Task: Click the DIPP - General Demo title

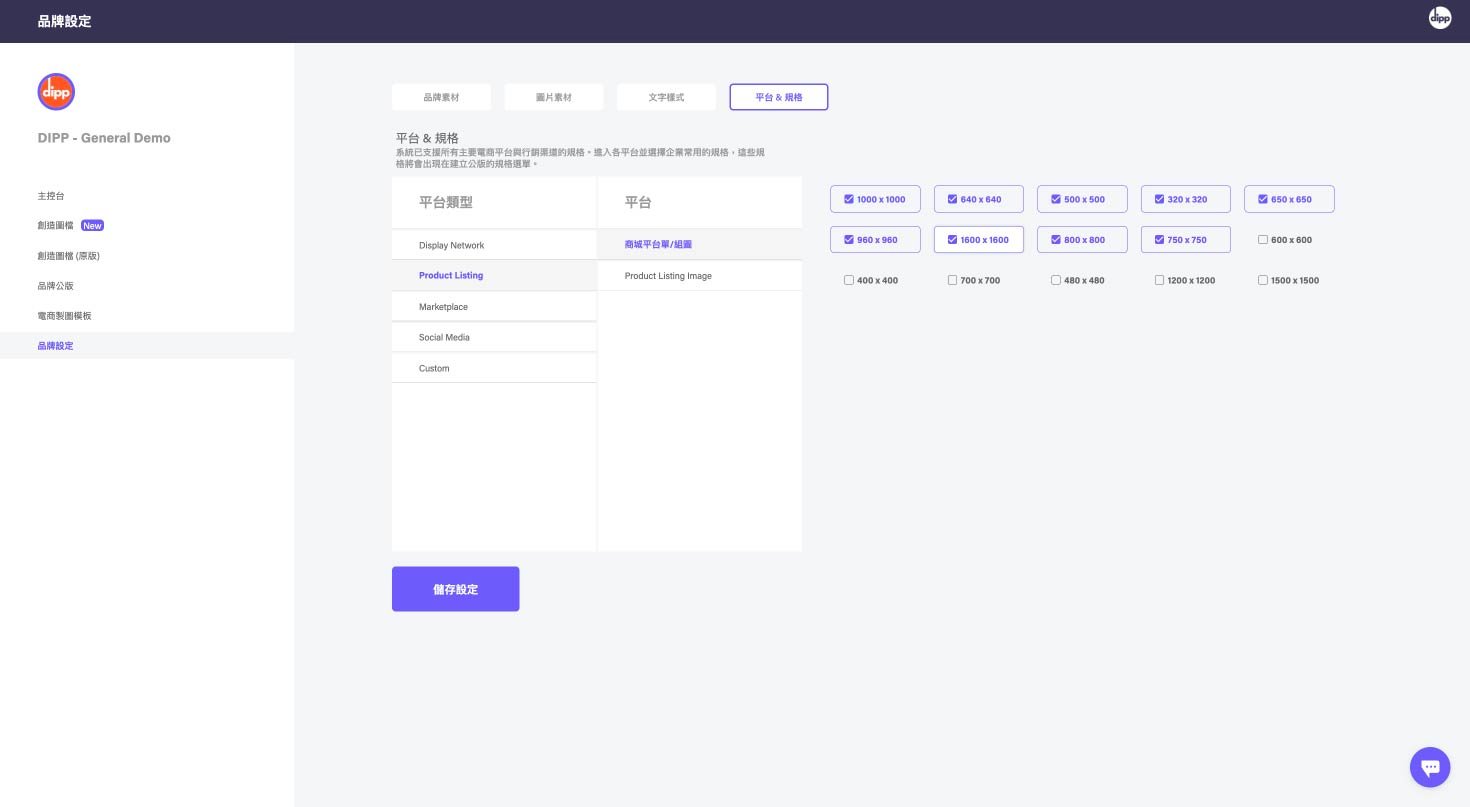Action: 104,138
